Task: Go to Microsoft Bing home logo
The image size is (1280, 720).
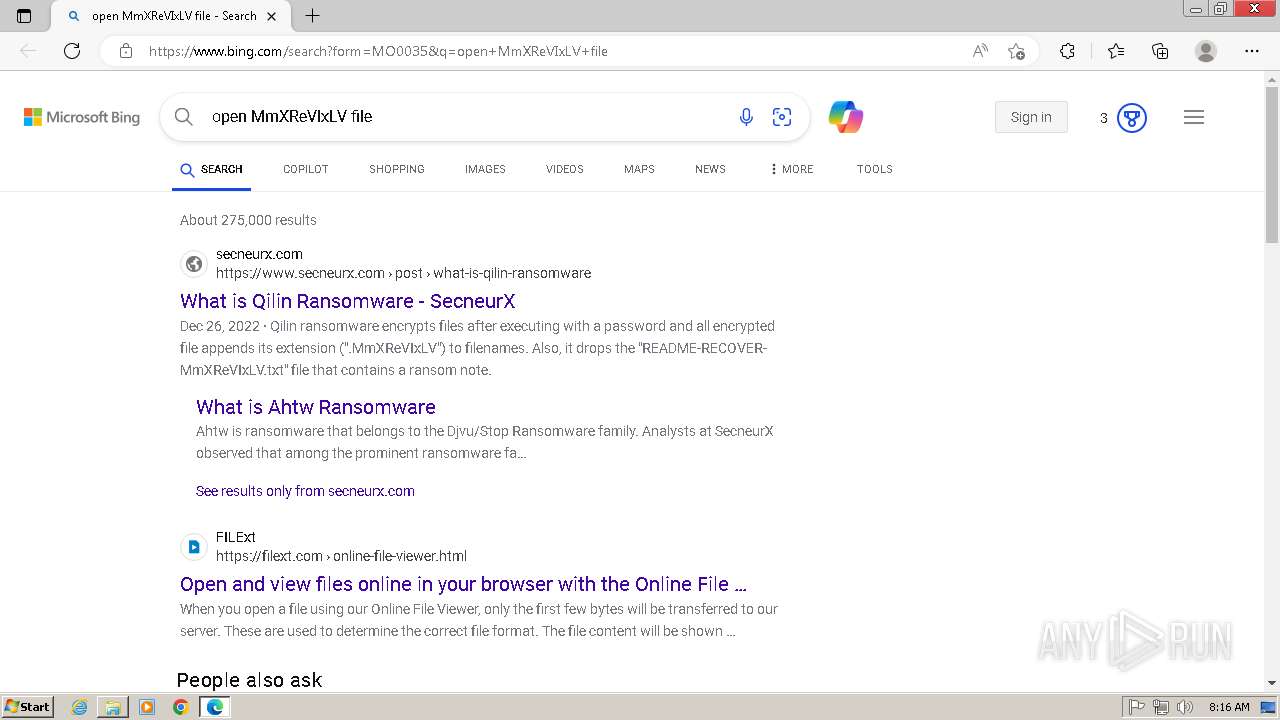Action: [x=82, y=117]
